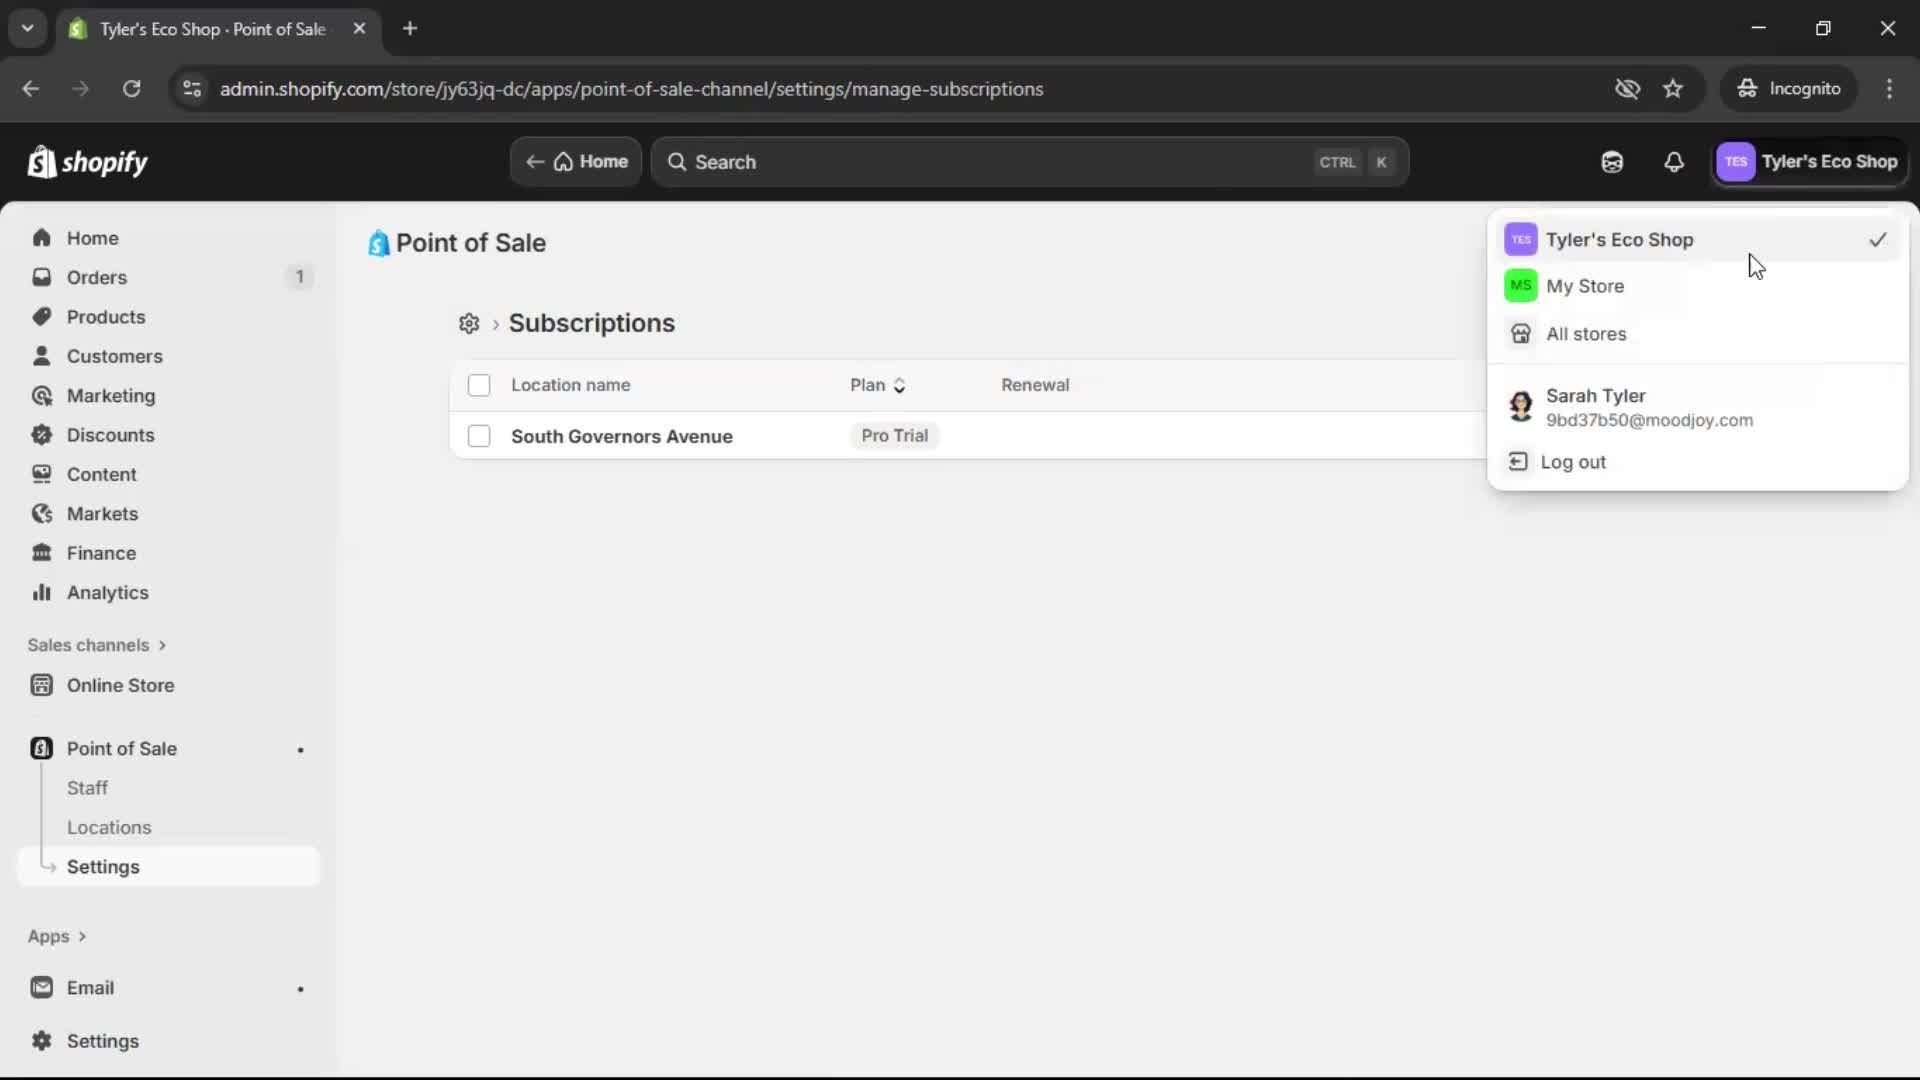Open the bottom Settings gear icon
This screenshot has width=1920, height=1080.
point(41,1041)
